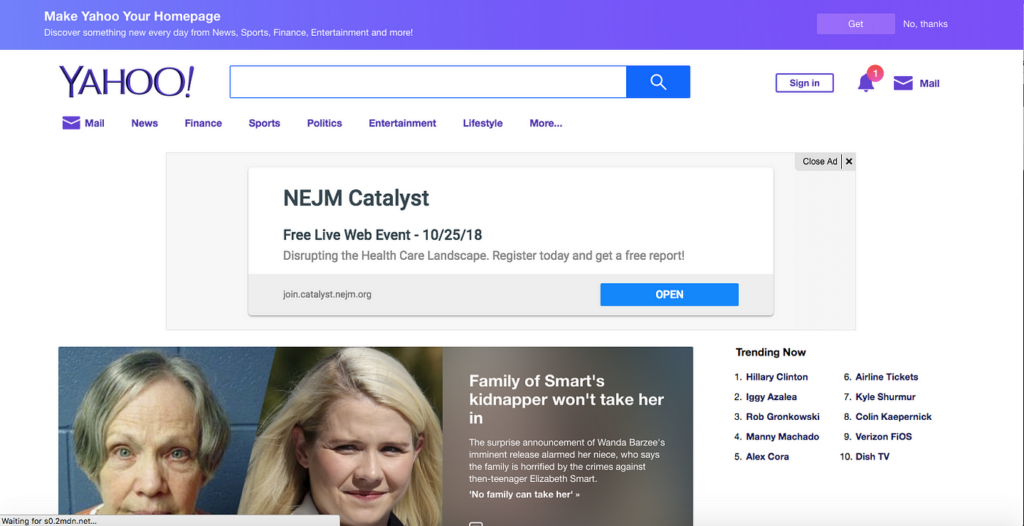Select trending topic Airline Tickets
The height and width of the screenshot is (526, 1024).
887,377
